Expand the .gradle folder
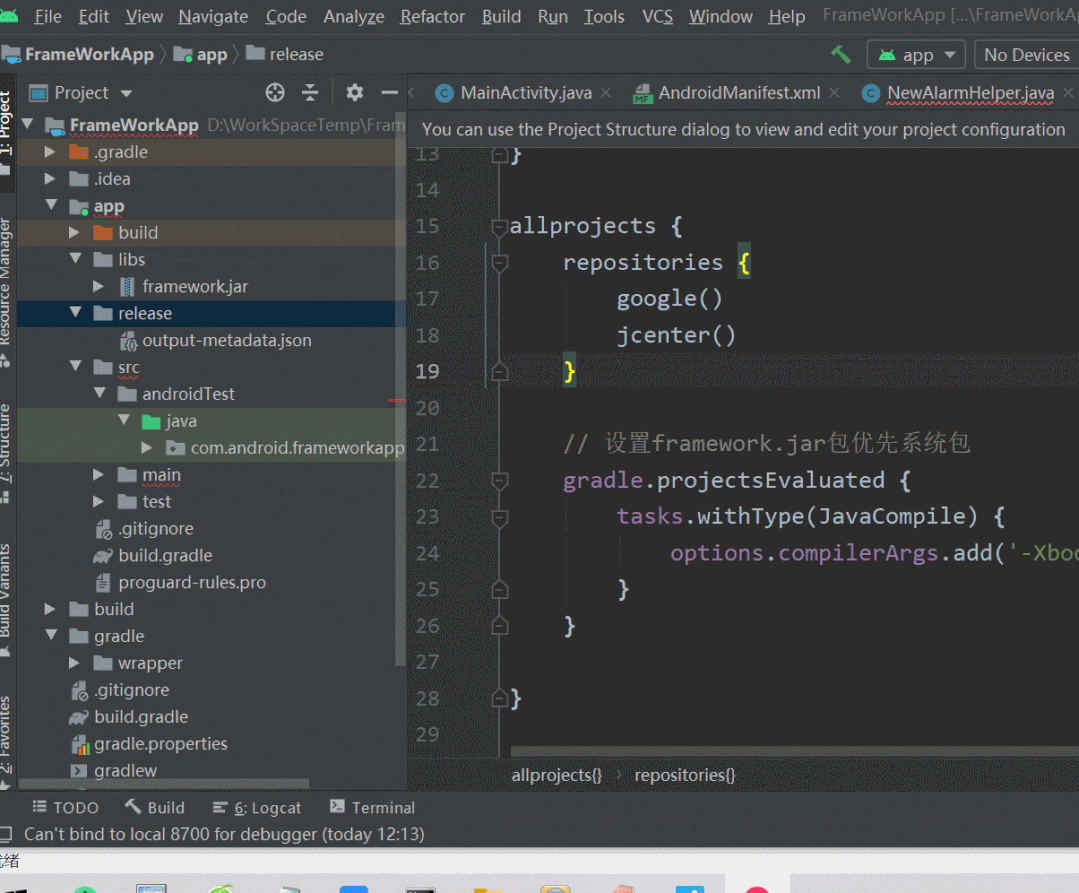This screenshot has height=893, width=1079. tap(50, 151)
